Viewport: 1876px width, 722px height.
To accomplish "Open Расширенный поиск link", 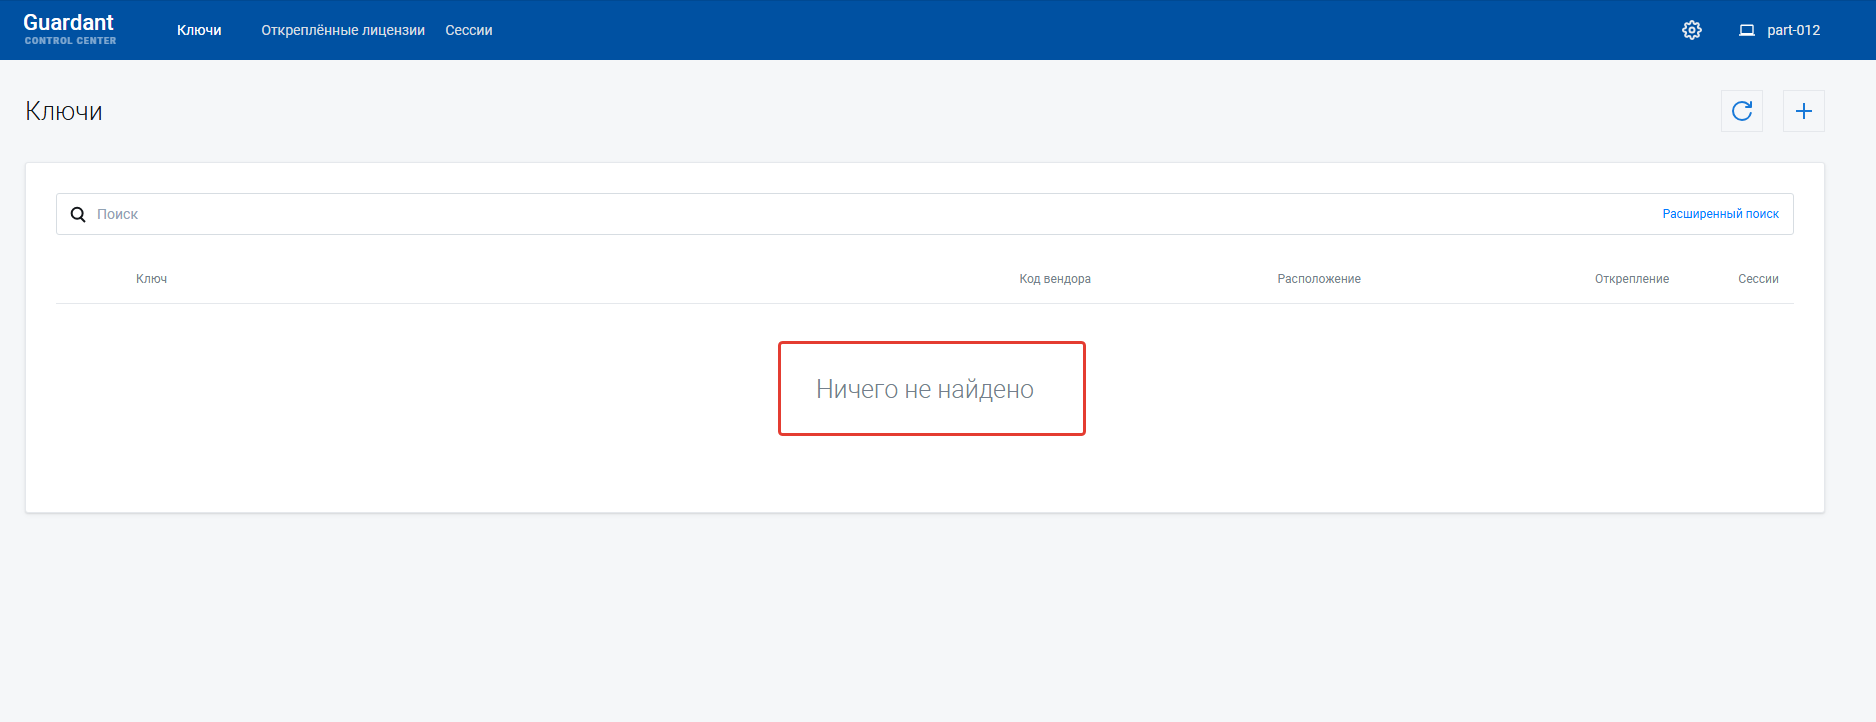I will (1720, 214).
